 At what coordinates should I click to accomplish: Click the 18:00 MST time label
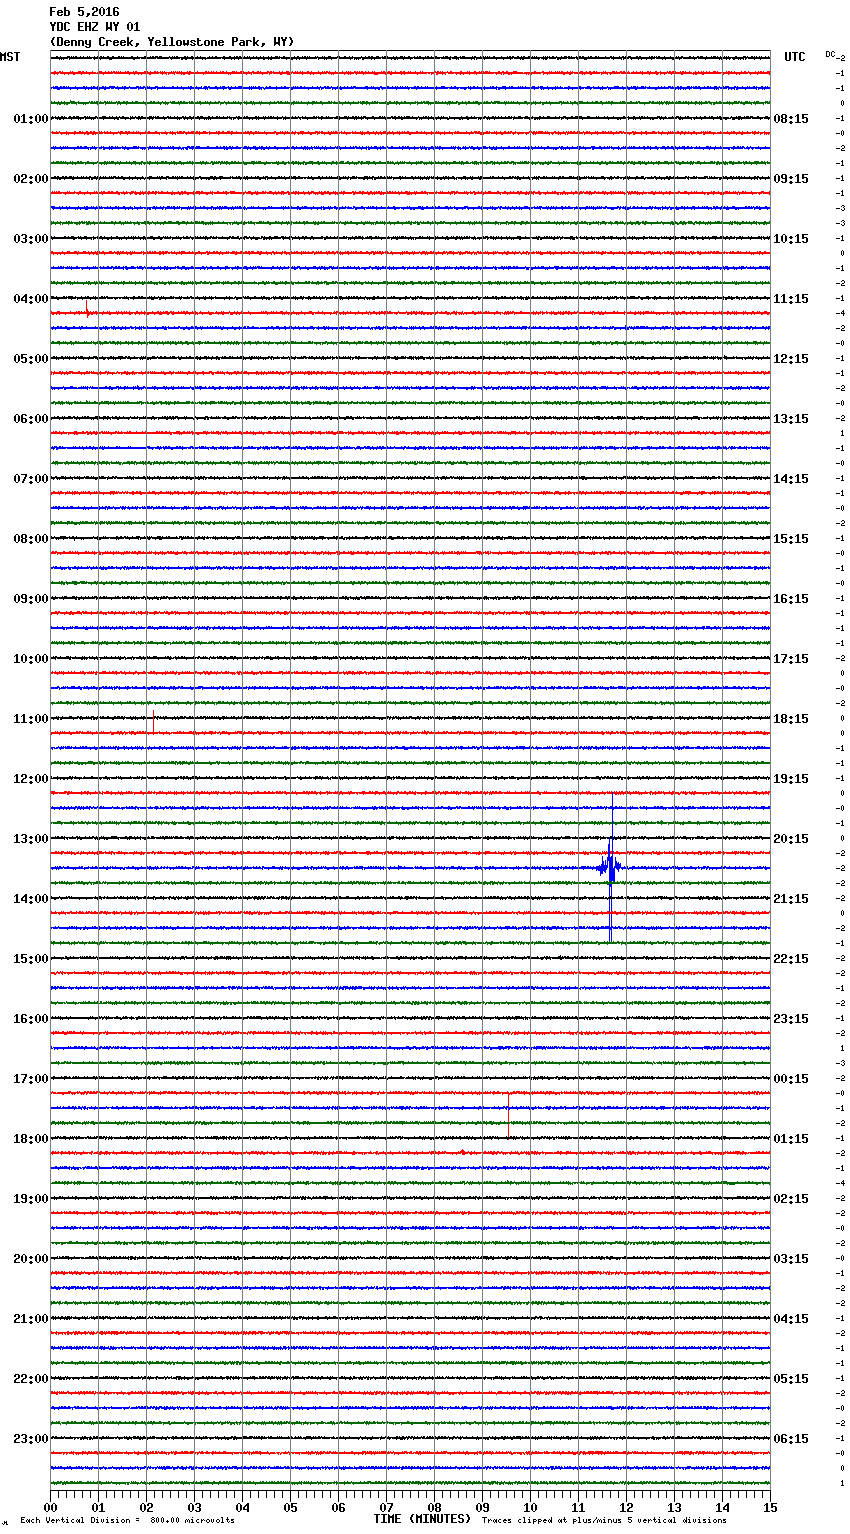pyautogui.click(x=31, y=1139)
